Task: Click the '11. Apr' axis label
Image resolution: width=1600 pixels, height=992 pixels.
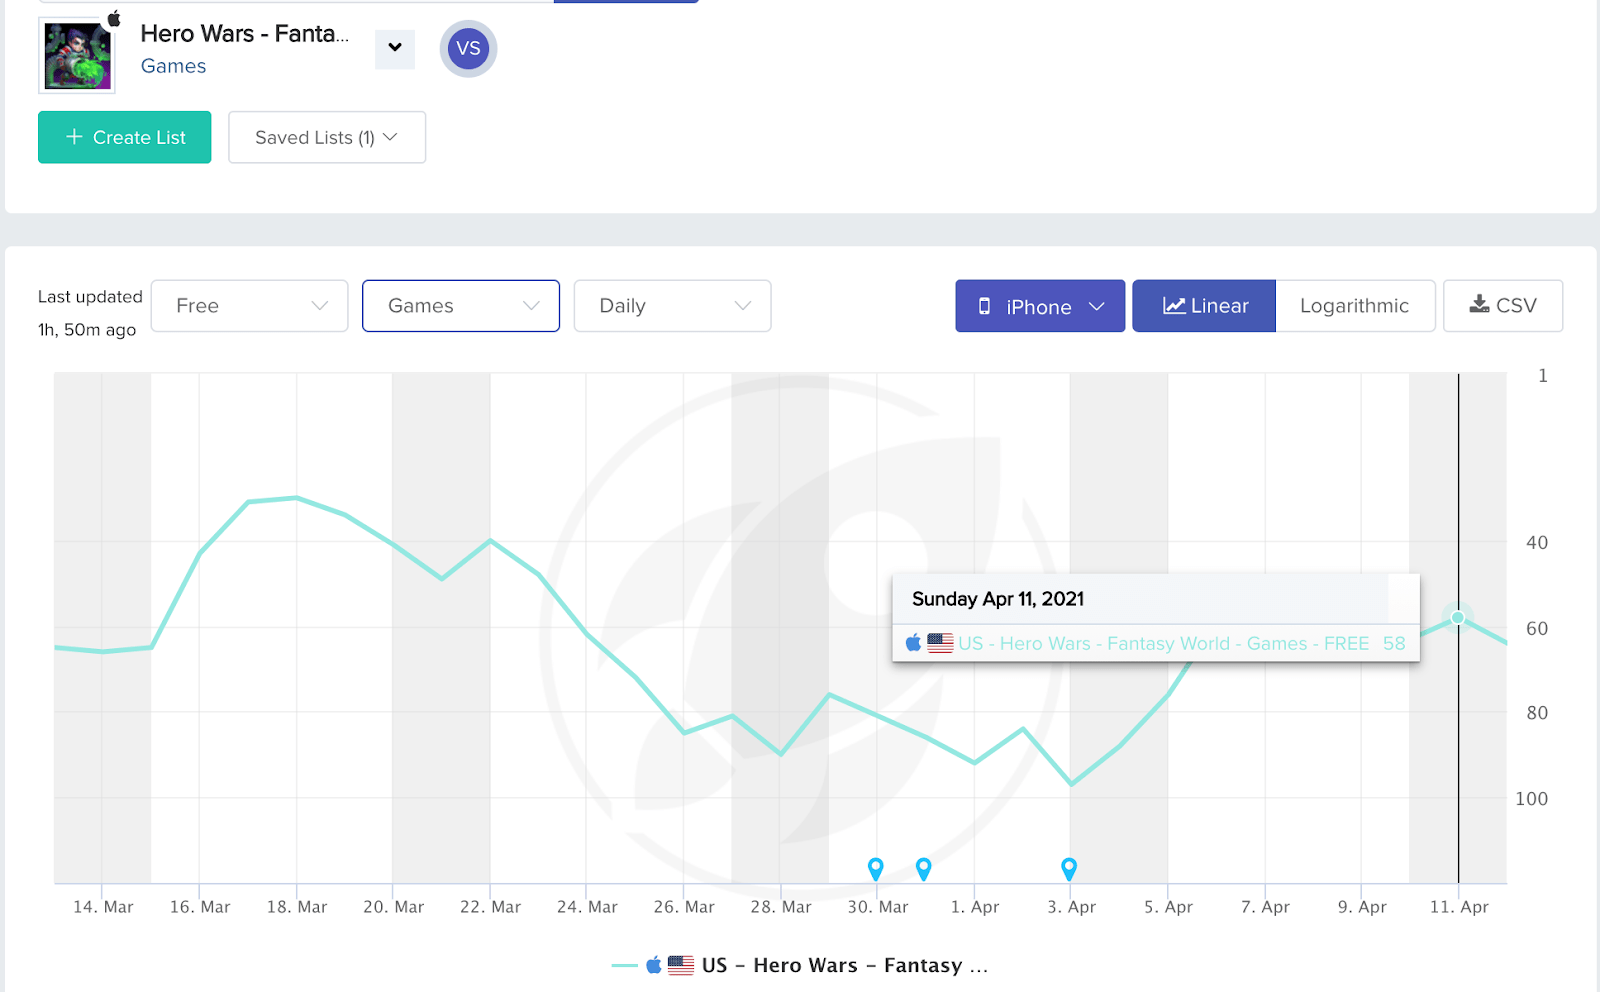Action: 1459,907
